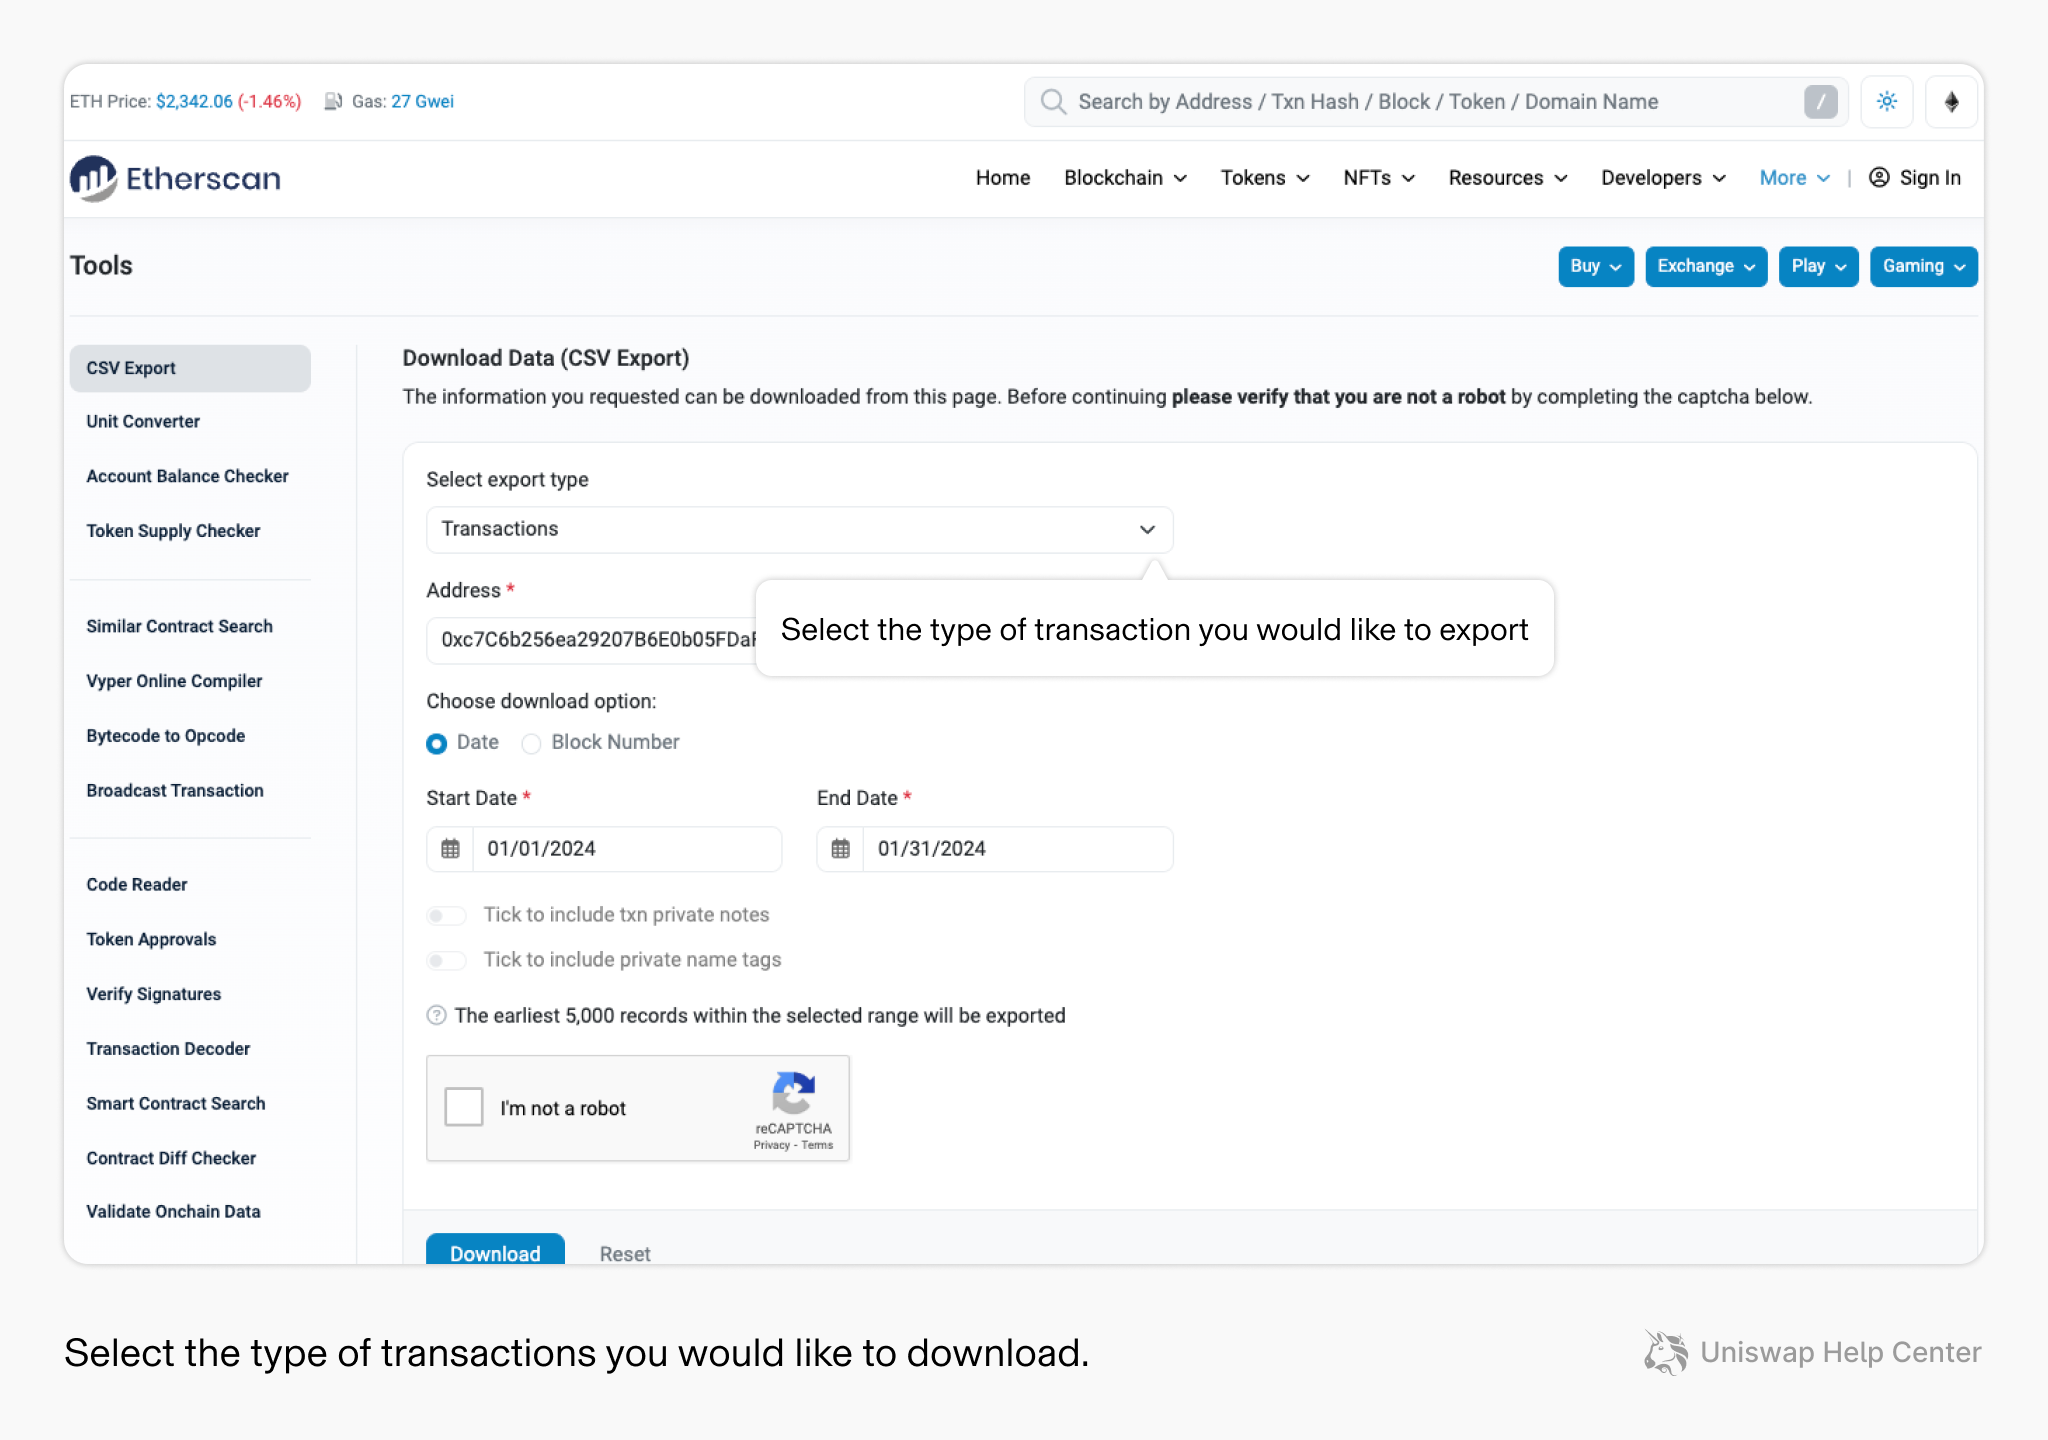The image size is (2048, 1440).
Task: Select the Block Number radio option
Action: [x=531, y=743]
